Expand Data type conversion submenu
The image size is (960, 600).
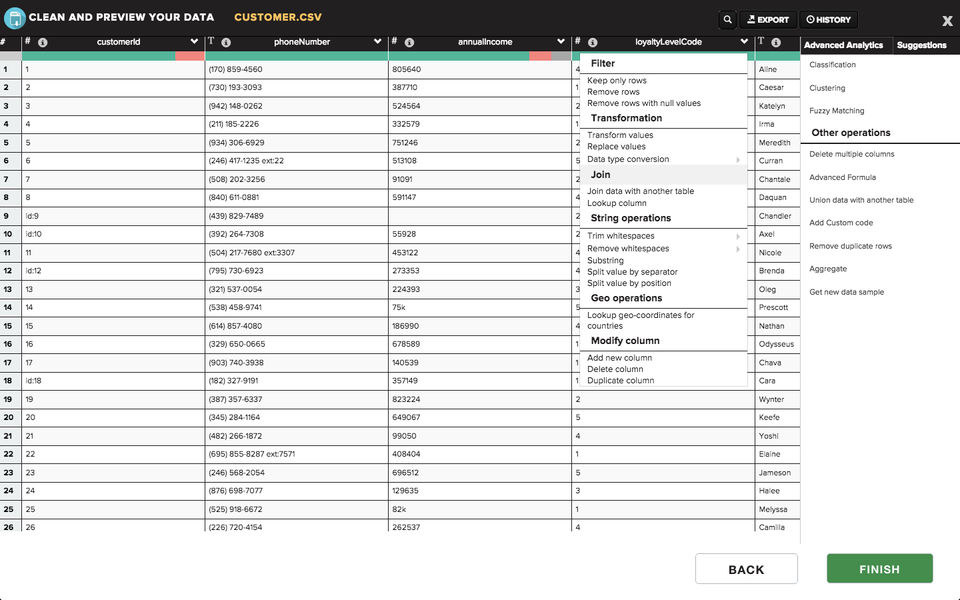coord(738,160)
